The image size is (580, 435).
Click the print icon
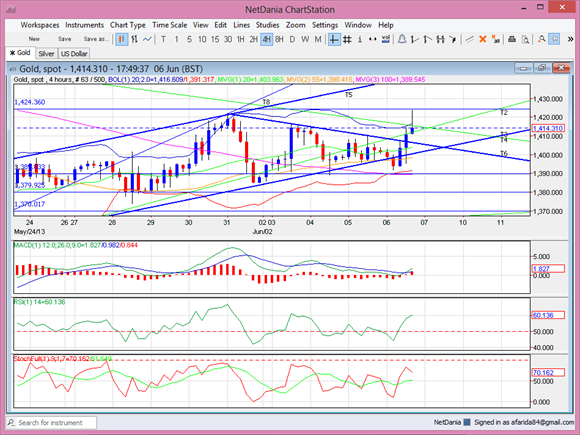click(512, 39)
